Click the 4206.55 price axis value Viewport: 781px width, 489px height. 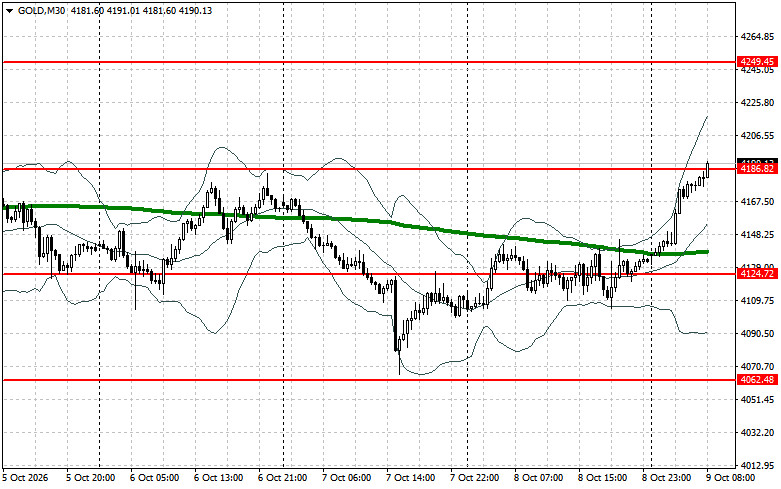[758, 135]
